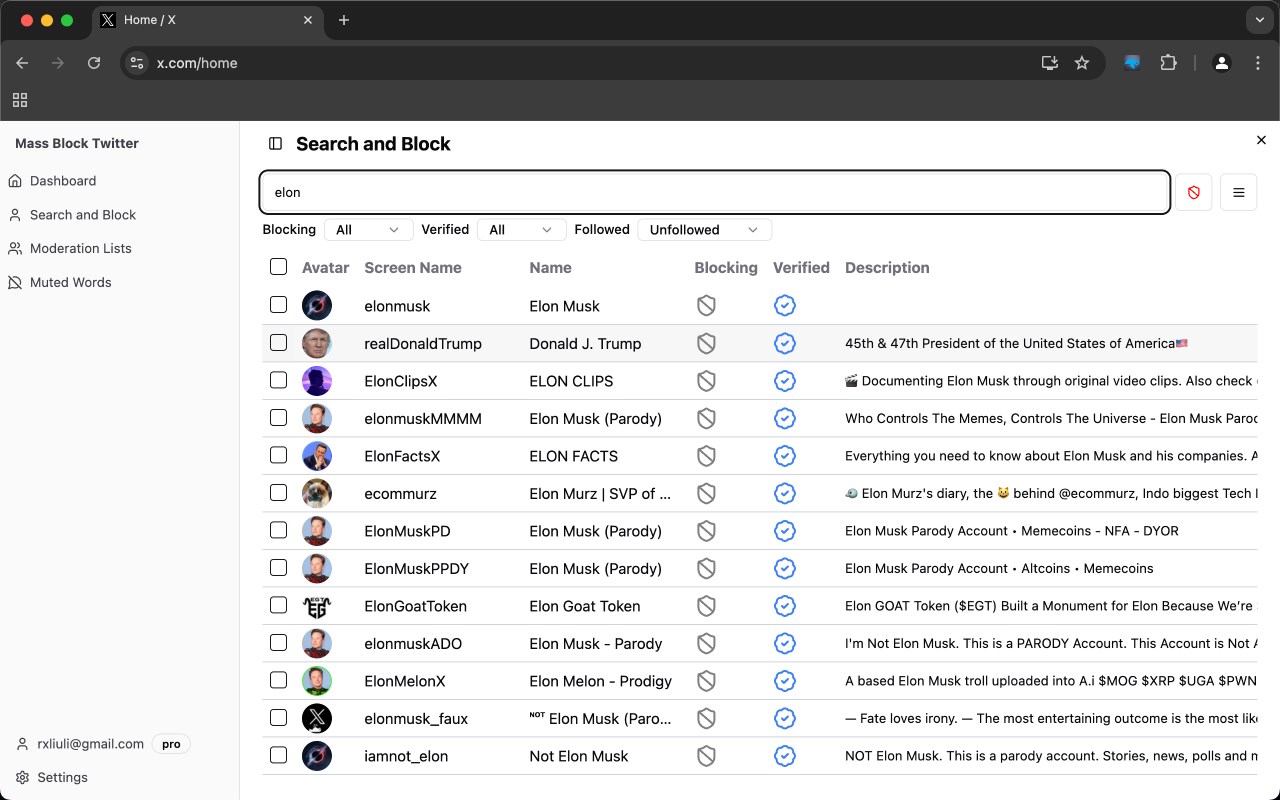Bookmark this page with the star icon
The width and height of the screenshot is (1280, 800).
click(x=1081, y=63)
